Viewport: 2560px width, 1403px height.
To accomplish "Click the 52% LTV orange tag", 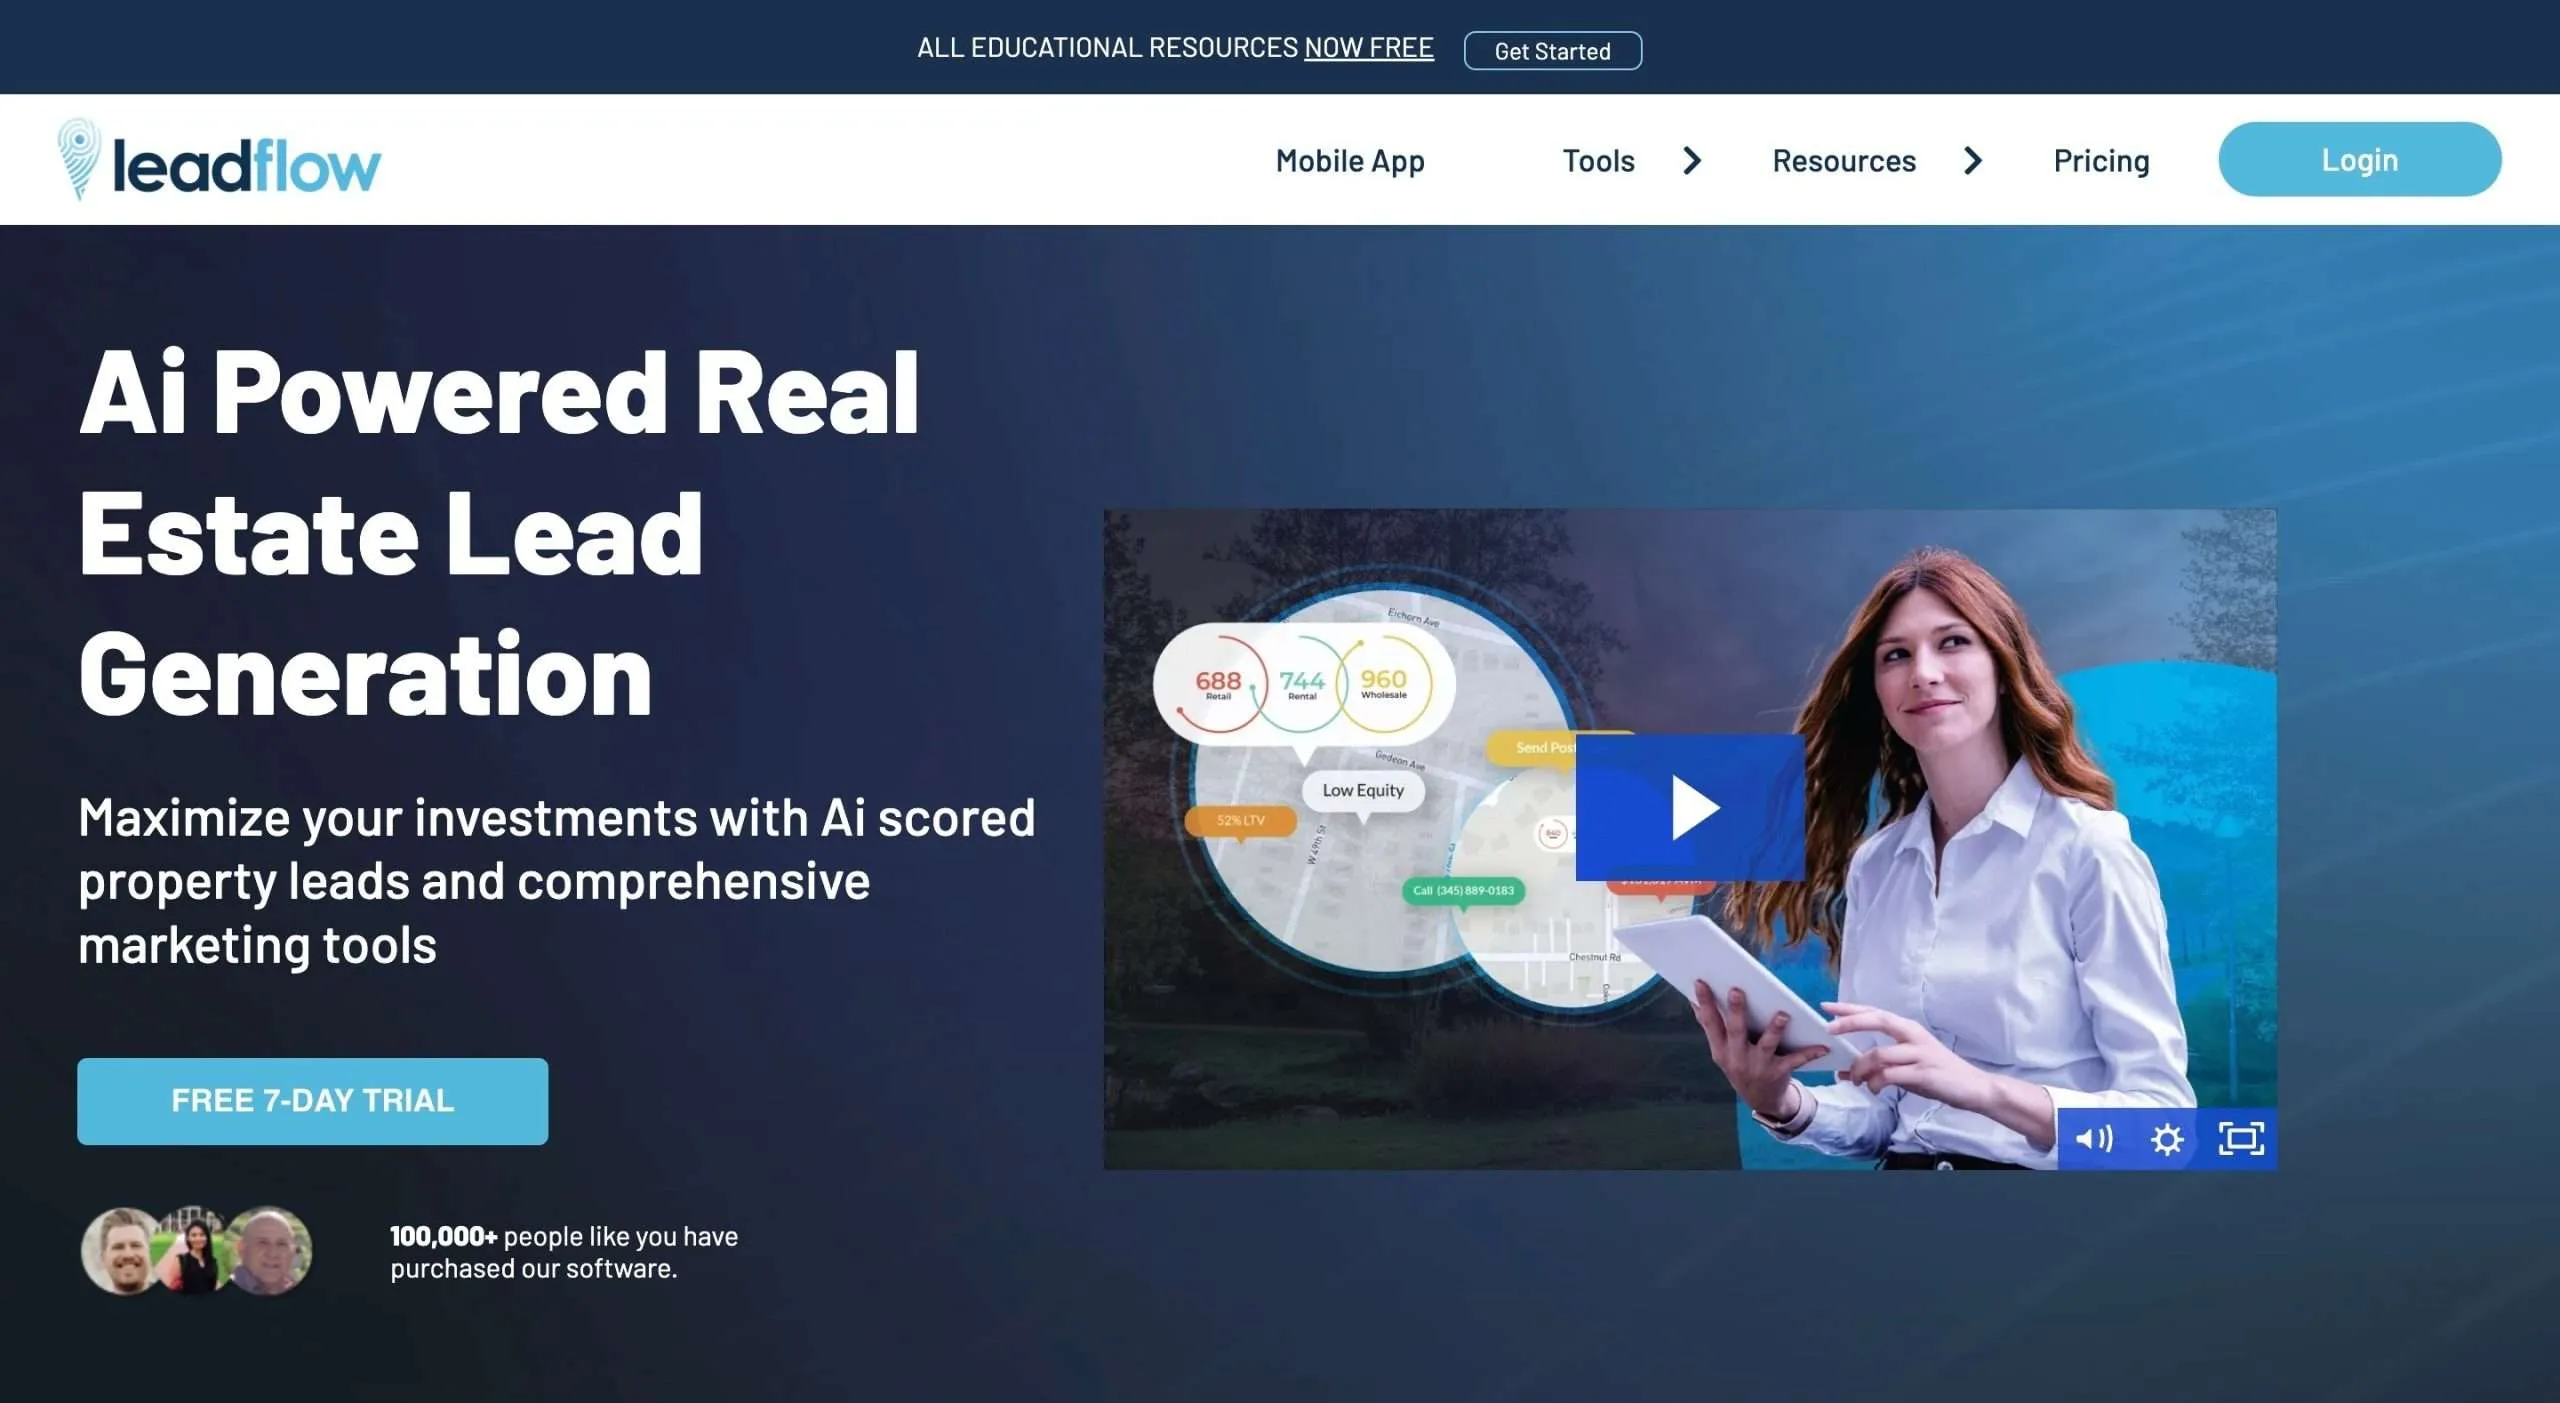I will click(1241, 820).
